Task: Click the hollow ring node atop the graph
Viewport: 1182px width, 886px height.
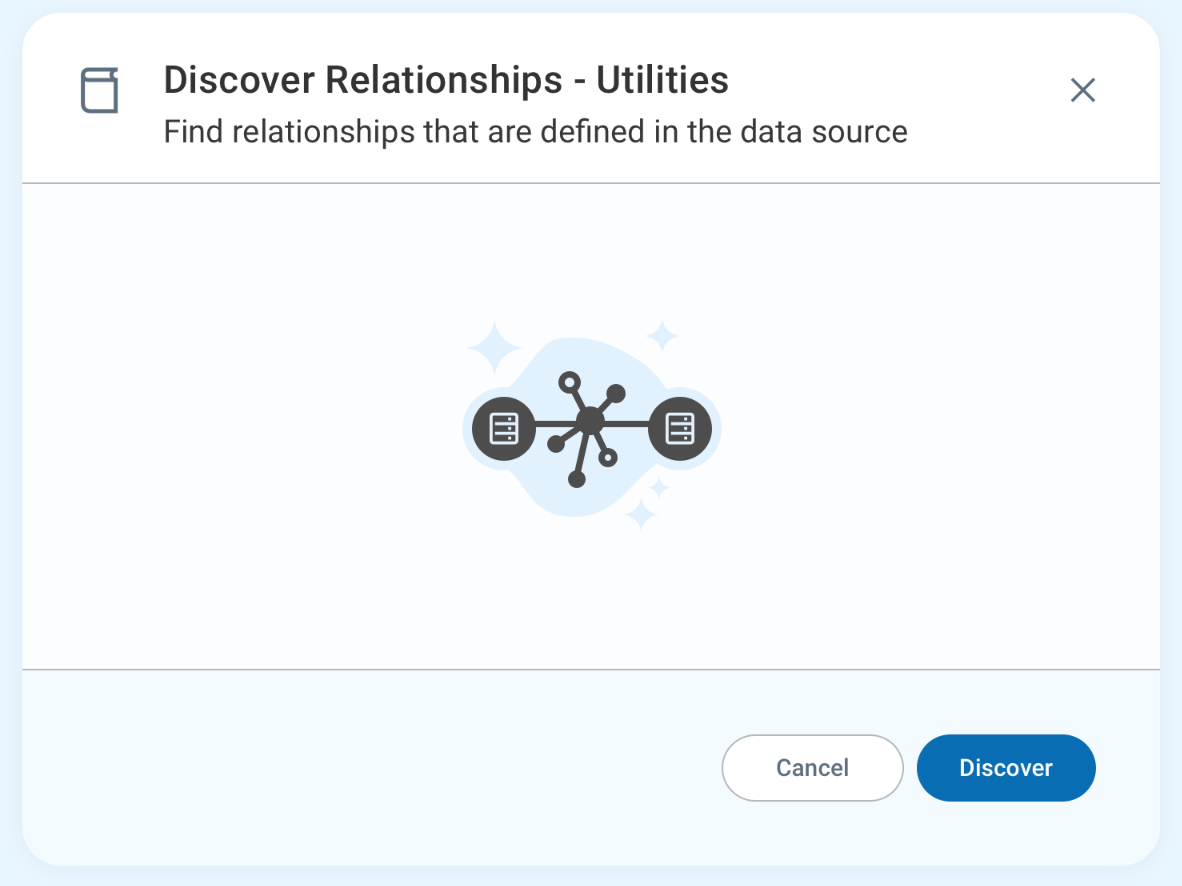Action: tap(569, 381)
